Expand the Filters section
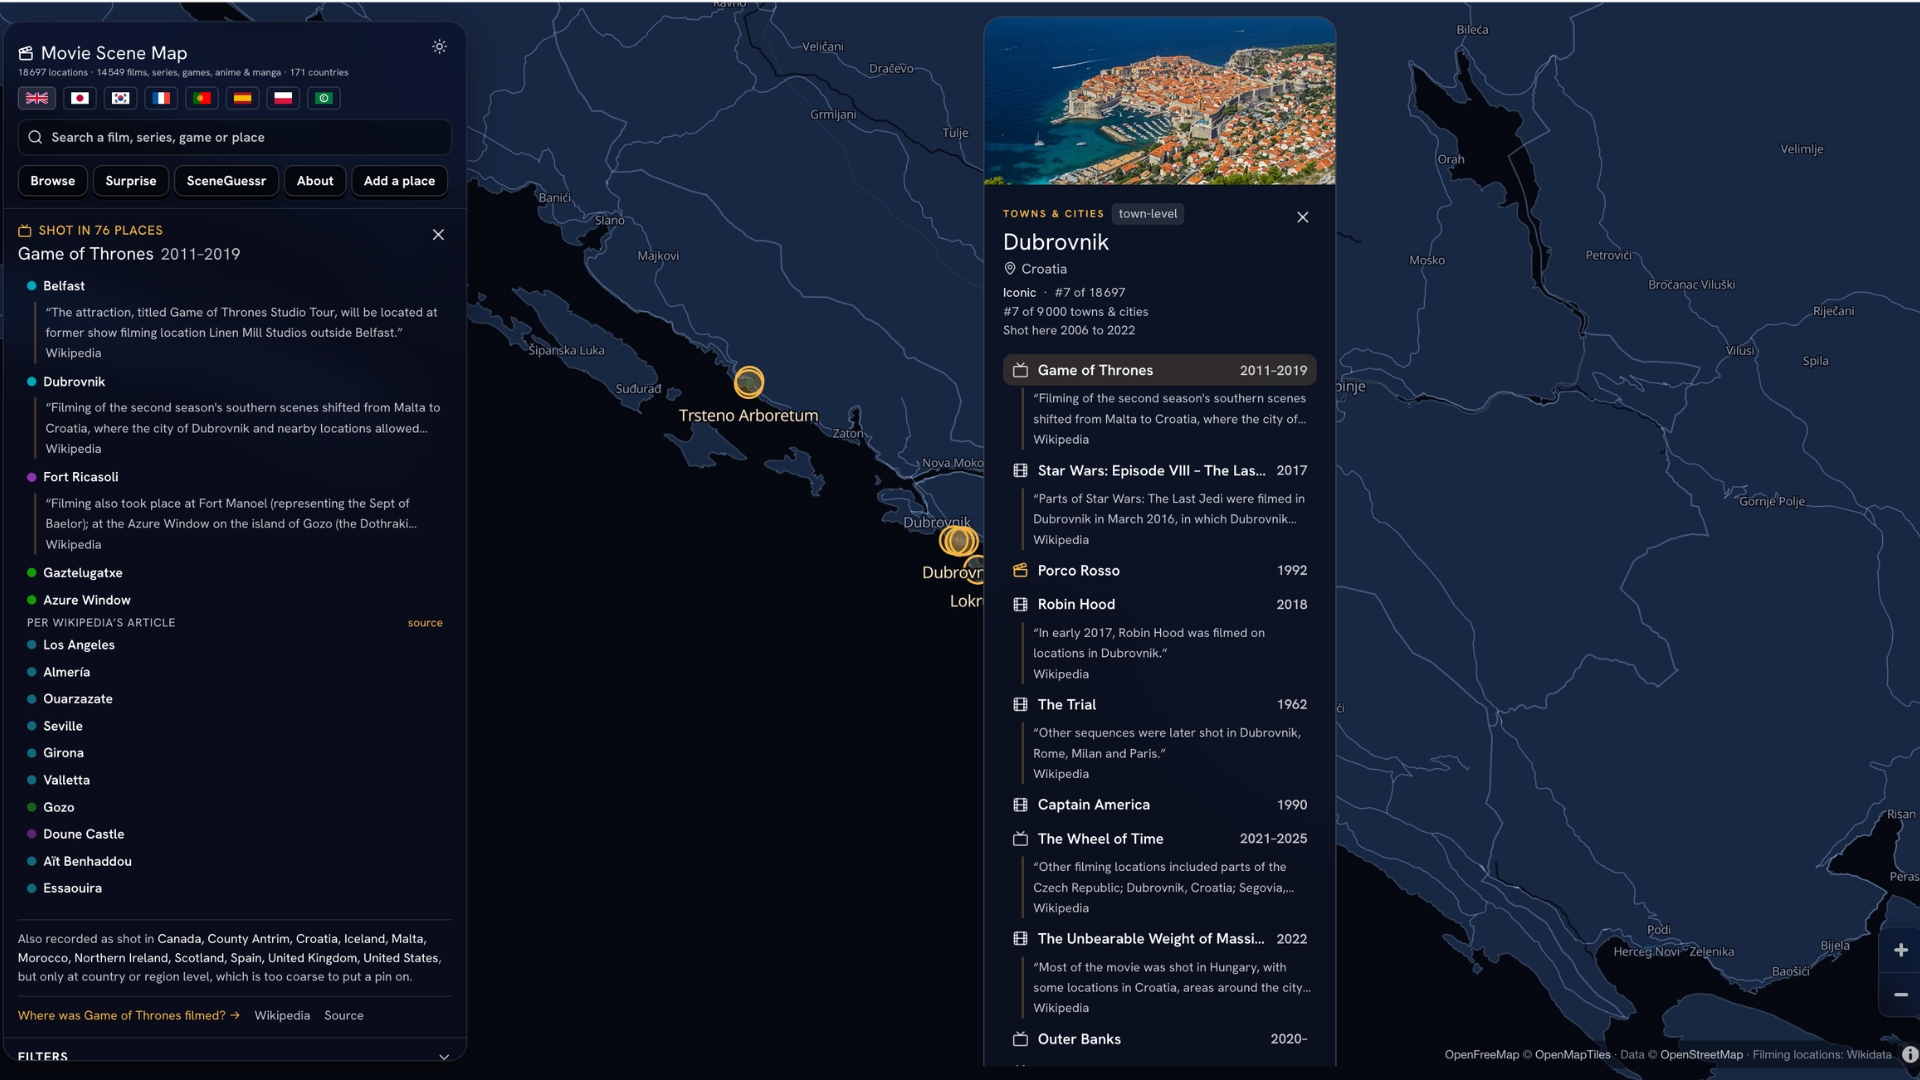1920x1080 pixels. (x=234, y=1056)
